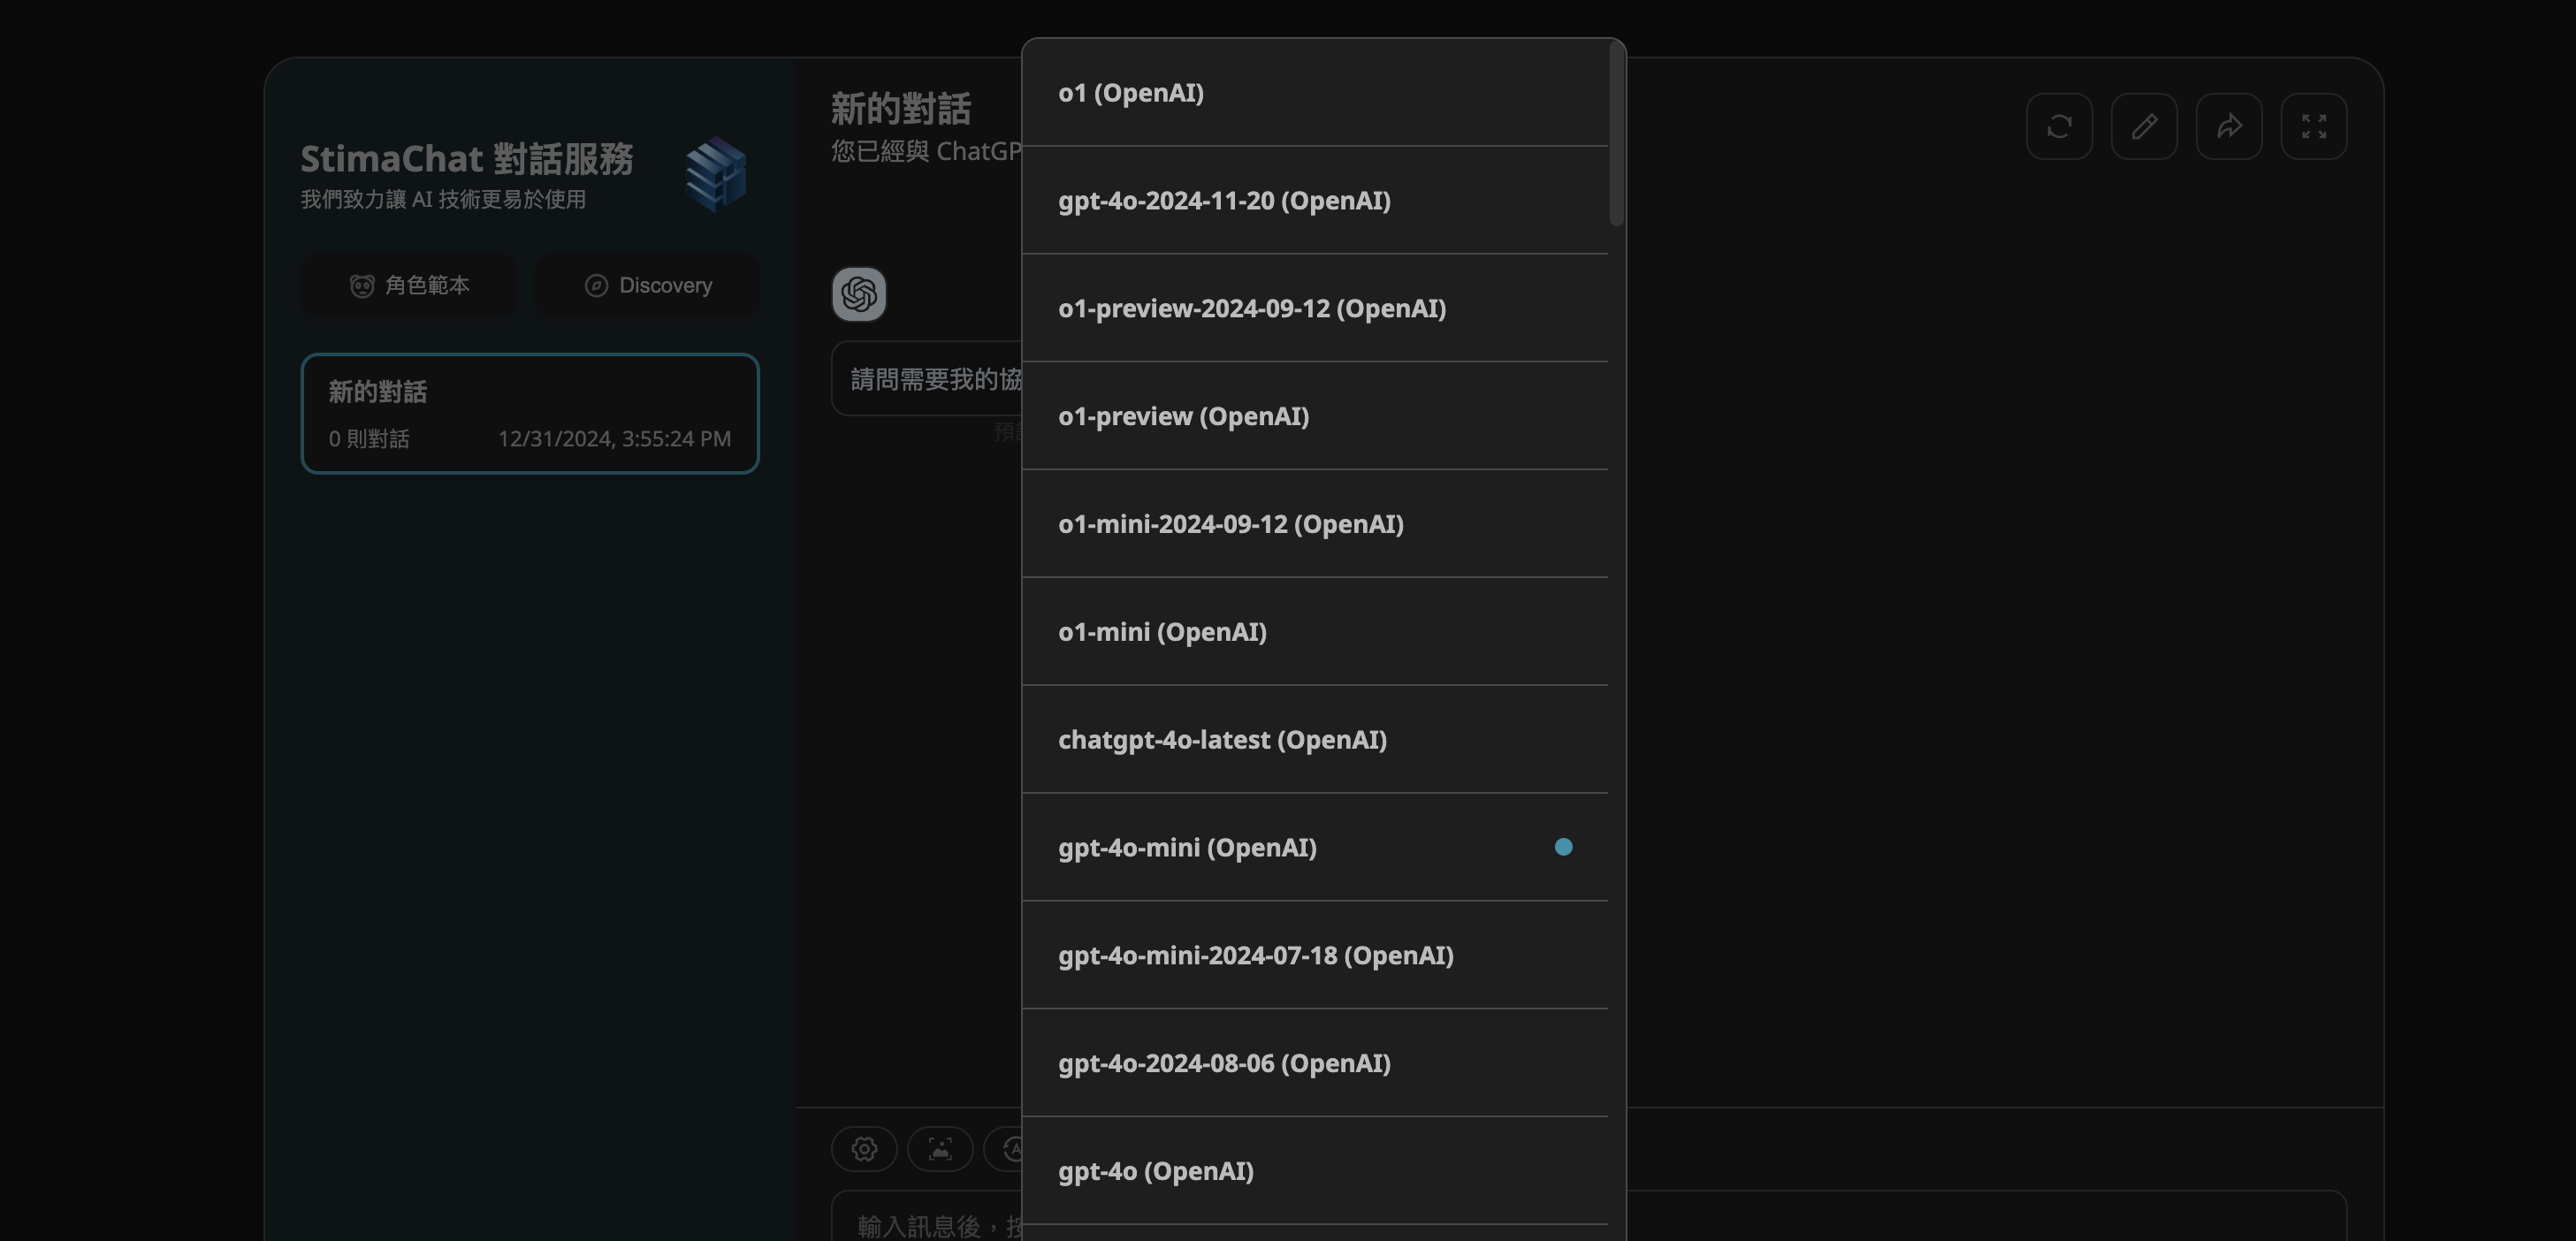Click the share arrow icon
This screenshot has width=2576, height=1241.
click(x=2229, y=126)
